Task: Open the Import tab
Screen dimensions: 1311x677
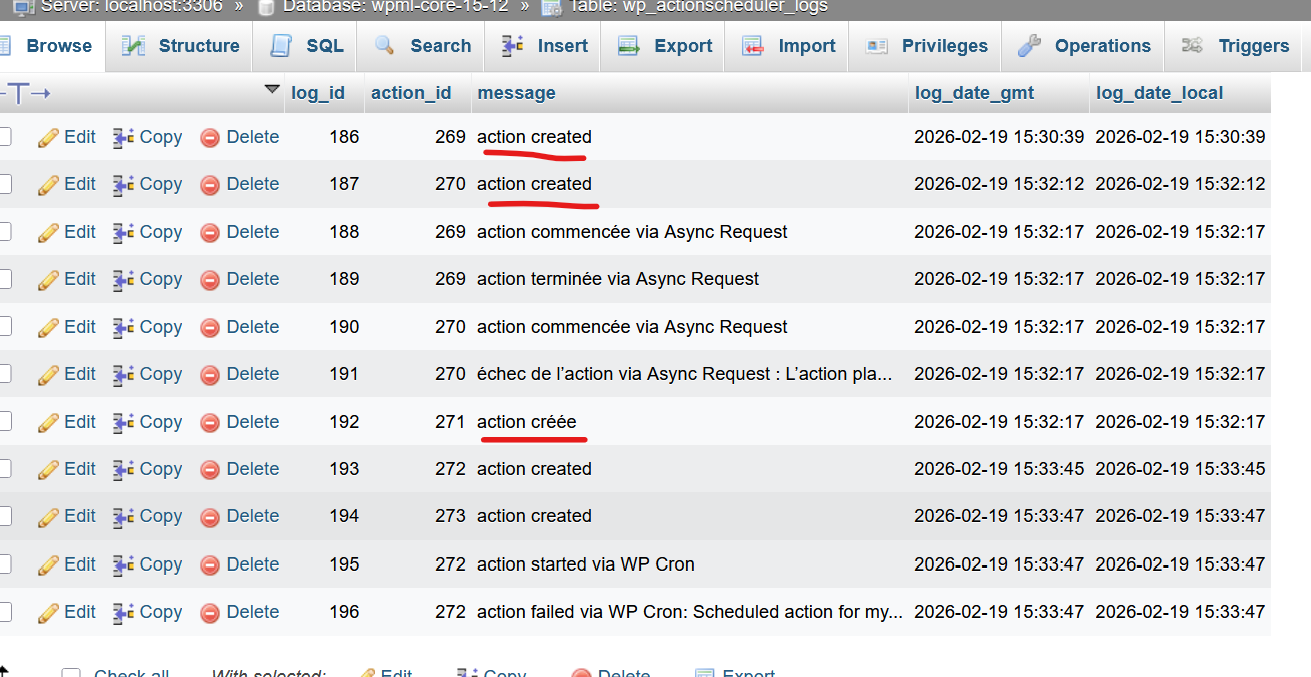Action: 788,46
